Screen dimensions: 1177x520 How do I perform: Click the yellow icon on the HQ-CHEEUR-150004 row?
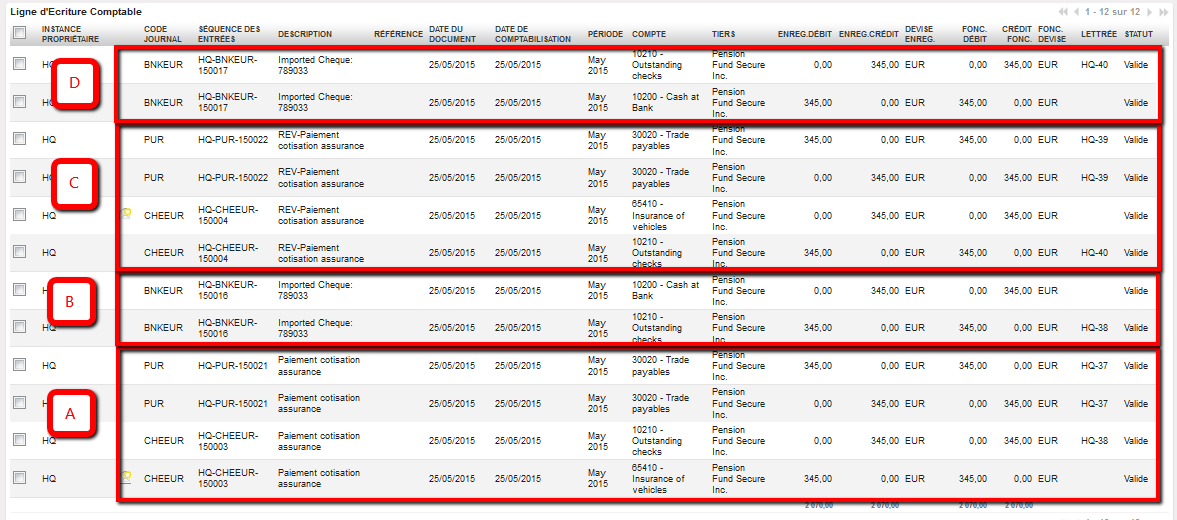(127, 214)
